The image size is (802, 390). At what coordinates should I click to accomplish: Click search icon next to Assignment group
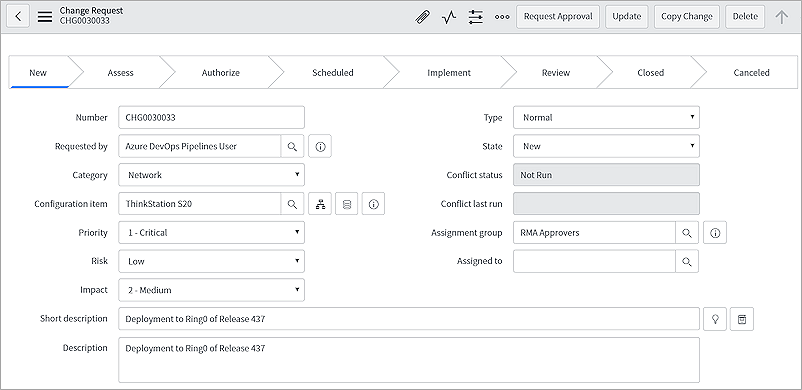pyautogui.click(x=687, y=233)
